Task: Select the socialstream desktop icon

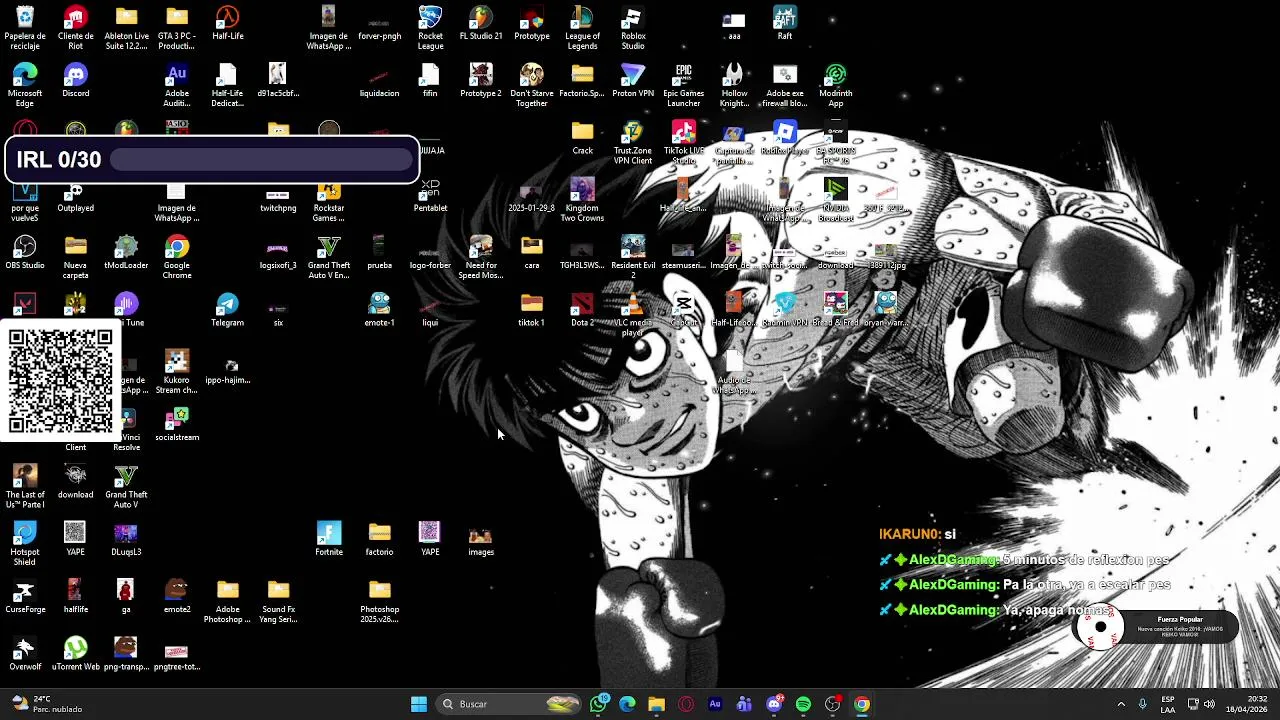Action: click(x=177, y=425)
